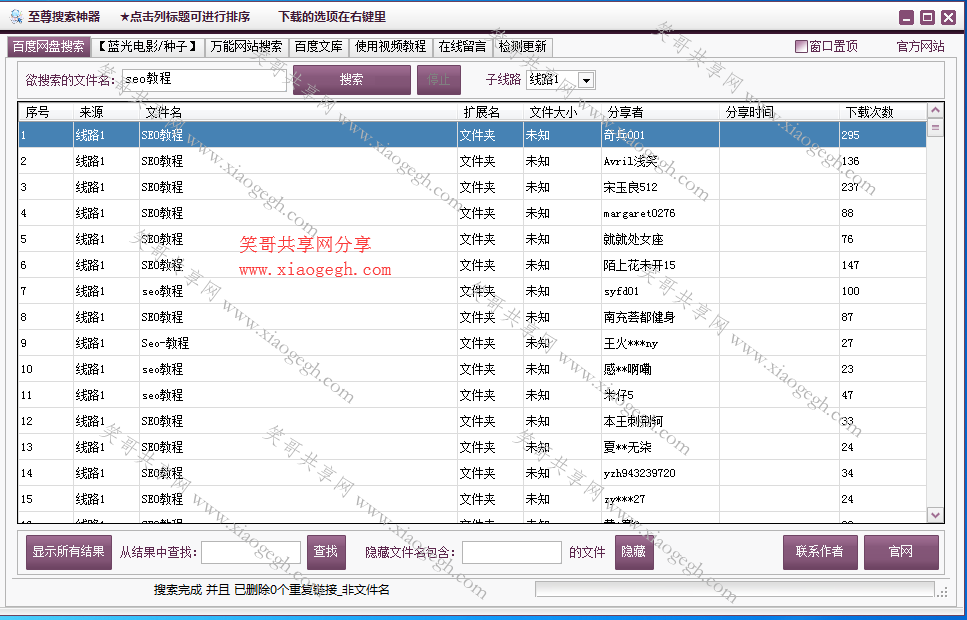
Task: Open the 【蓝光电影/种子】 tab
Action: click(147, 47)
